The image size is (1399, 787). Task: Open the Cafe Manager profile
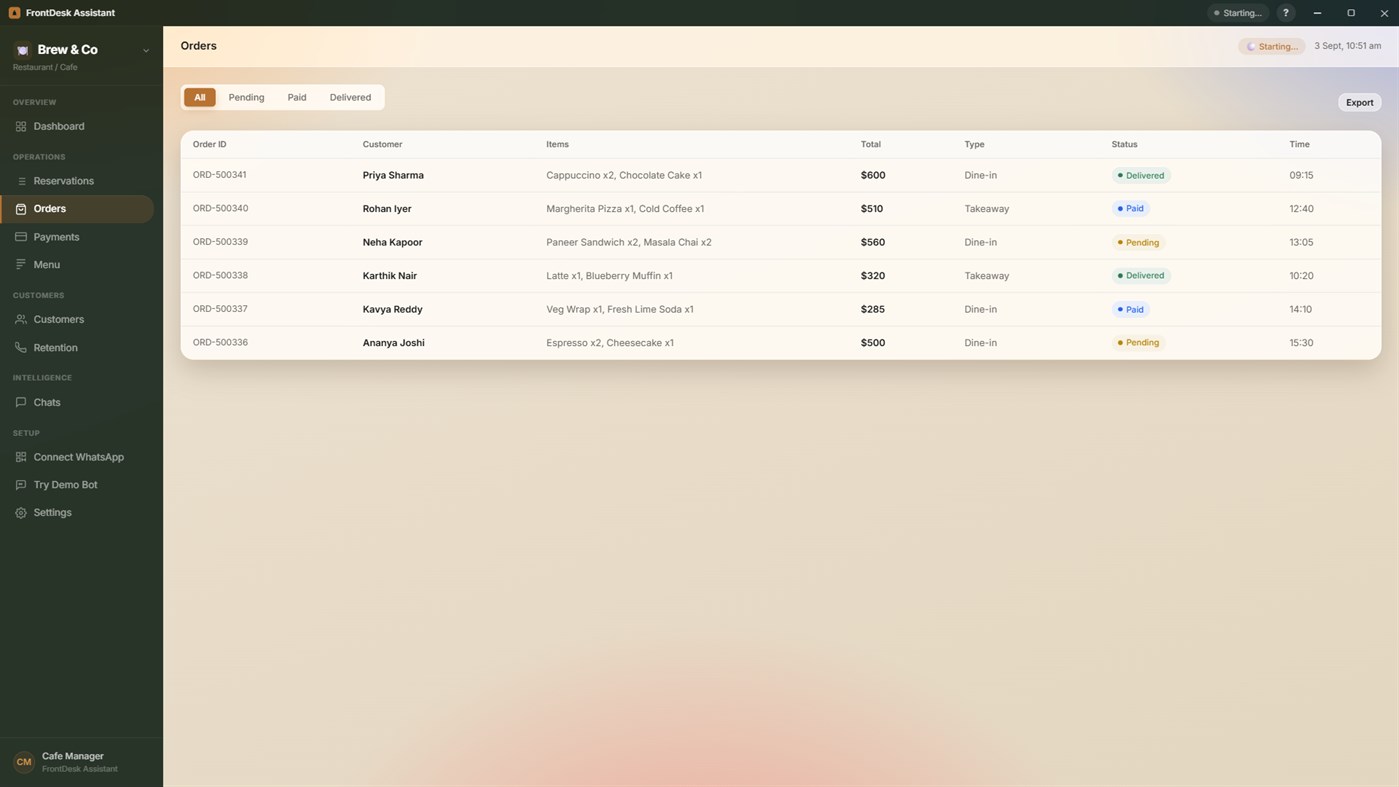[x=81, y=762]
